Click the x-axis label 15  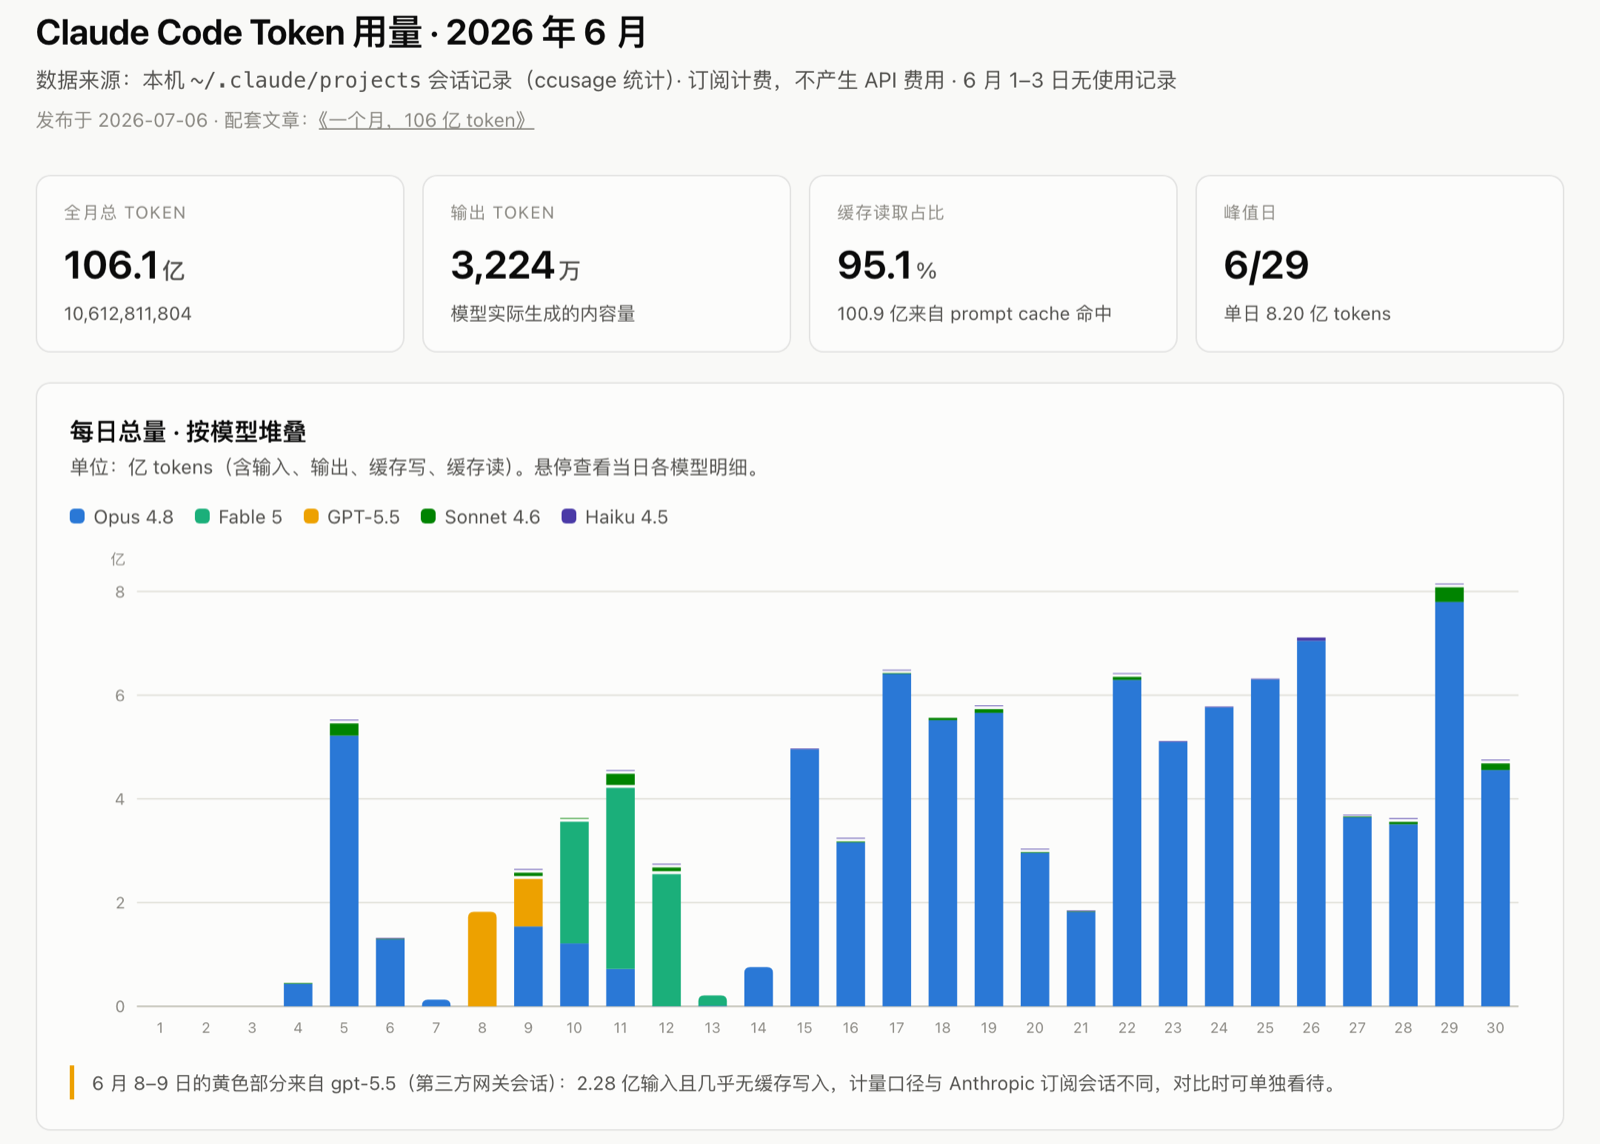pyautogui.click(x=804, y=1028)
